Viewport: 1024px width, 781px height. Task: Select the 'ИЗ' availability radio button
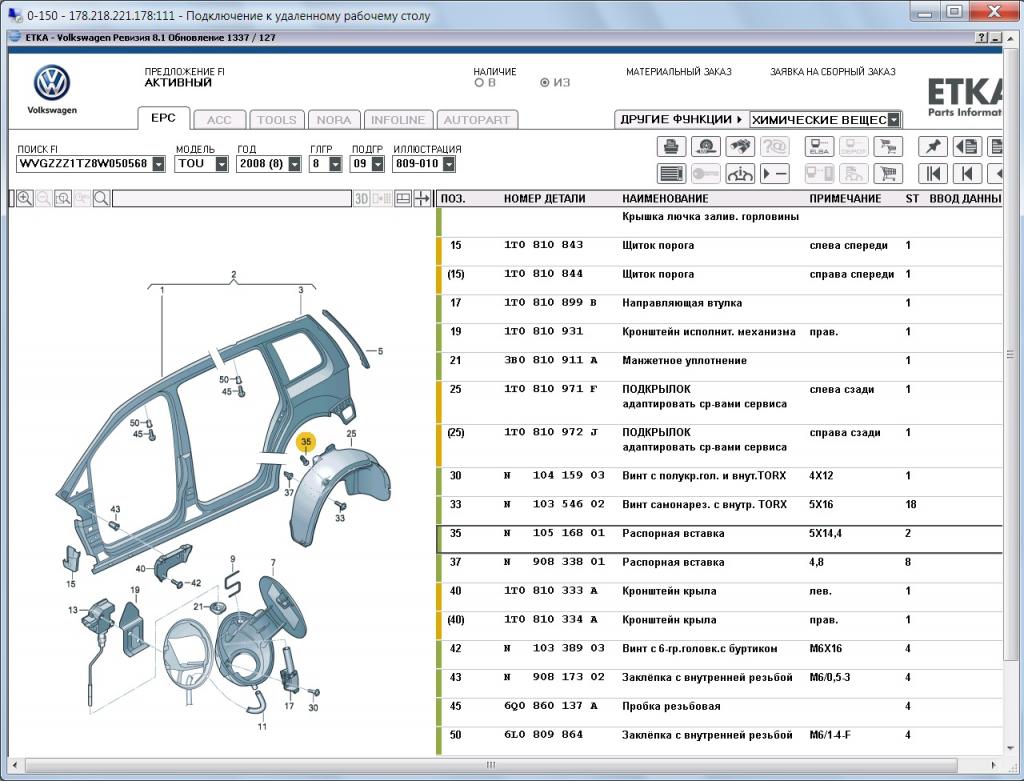[x=545, y=83]
